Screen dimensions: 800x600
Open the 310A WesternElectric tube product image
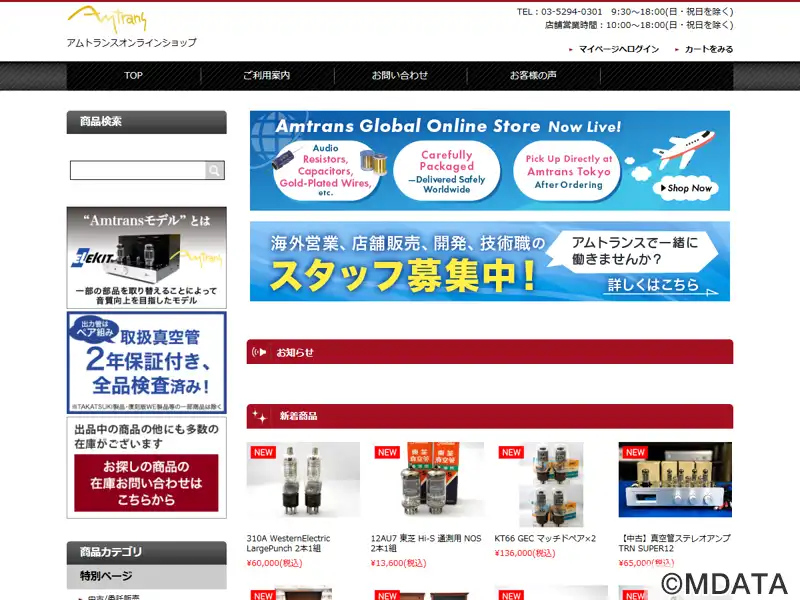tap(303, 480)
